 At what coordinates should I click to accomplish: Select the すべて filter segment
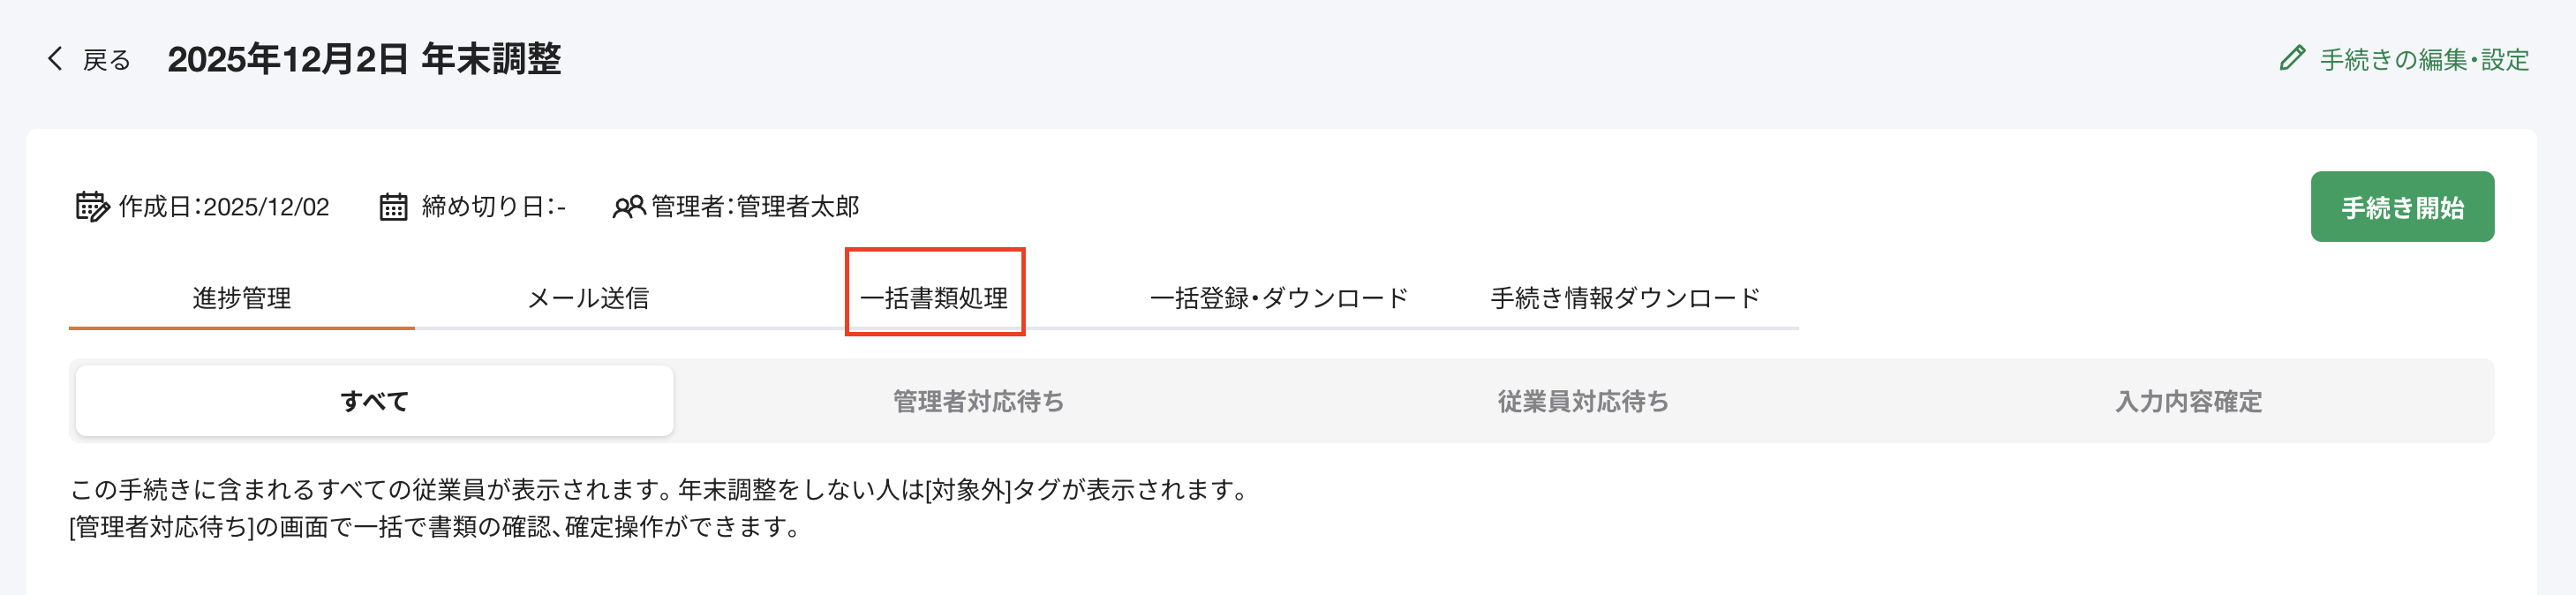click(x=375, y=401)
